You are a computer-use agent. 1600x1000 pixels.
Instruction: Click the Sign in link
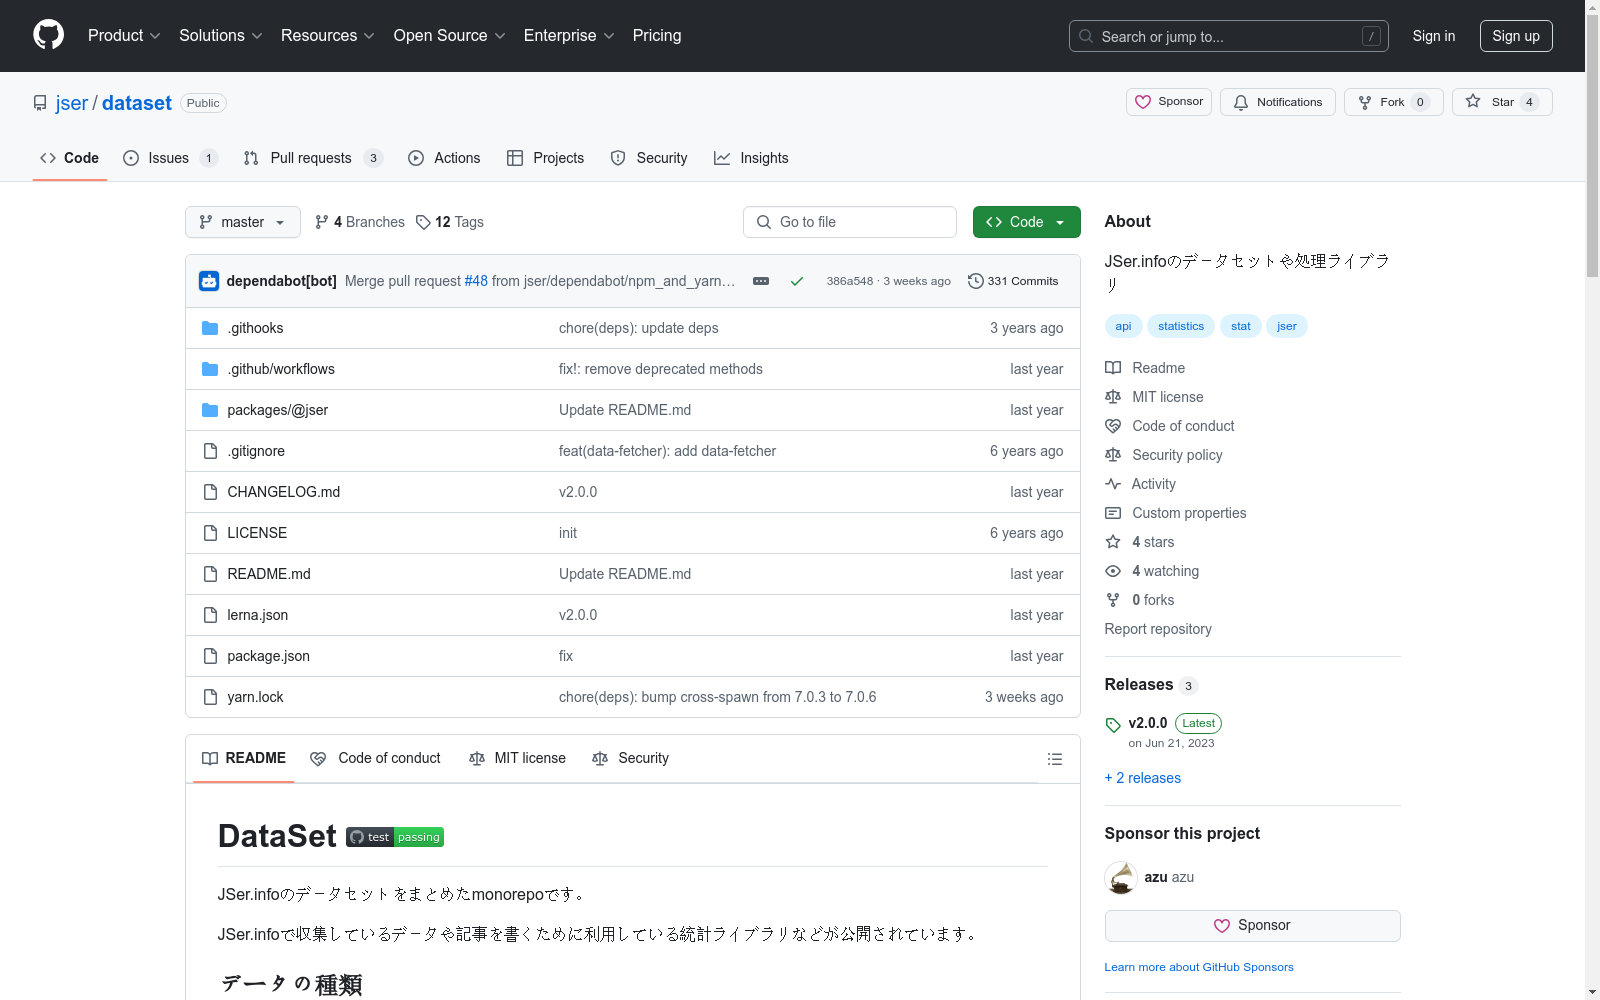pyautogui.click(x=1434, y=36)
